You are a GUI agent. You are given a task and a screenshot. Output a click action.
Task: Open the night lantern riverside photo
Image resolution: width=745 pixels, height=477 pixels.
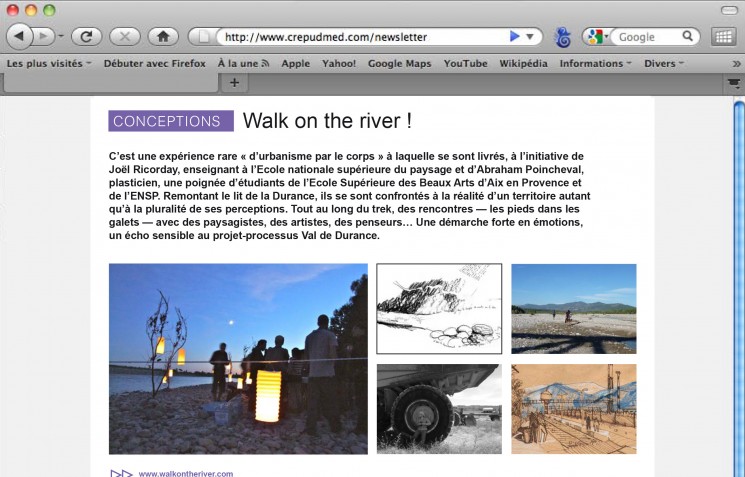tap(238, 359)
